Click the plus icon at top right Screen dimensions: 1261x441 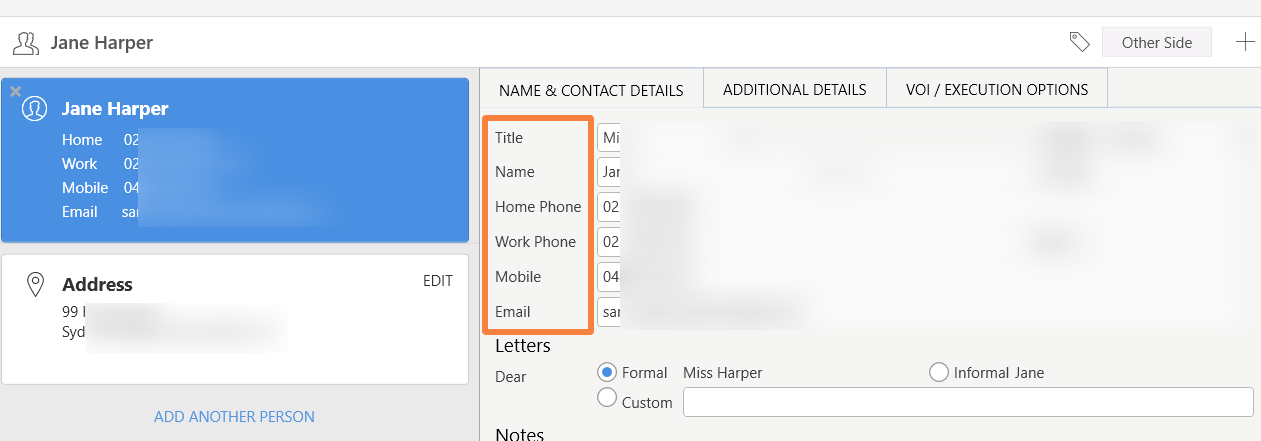1244,42
